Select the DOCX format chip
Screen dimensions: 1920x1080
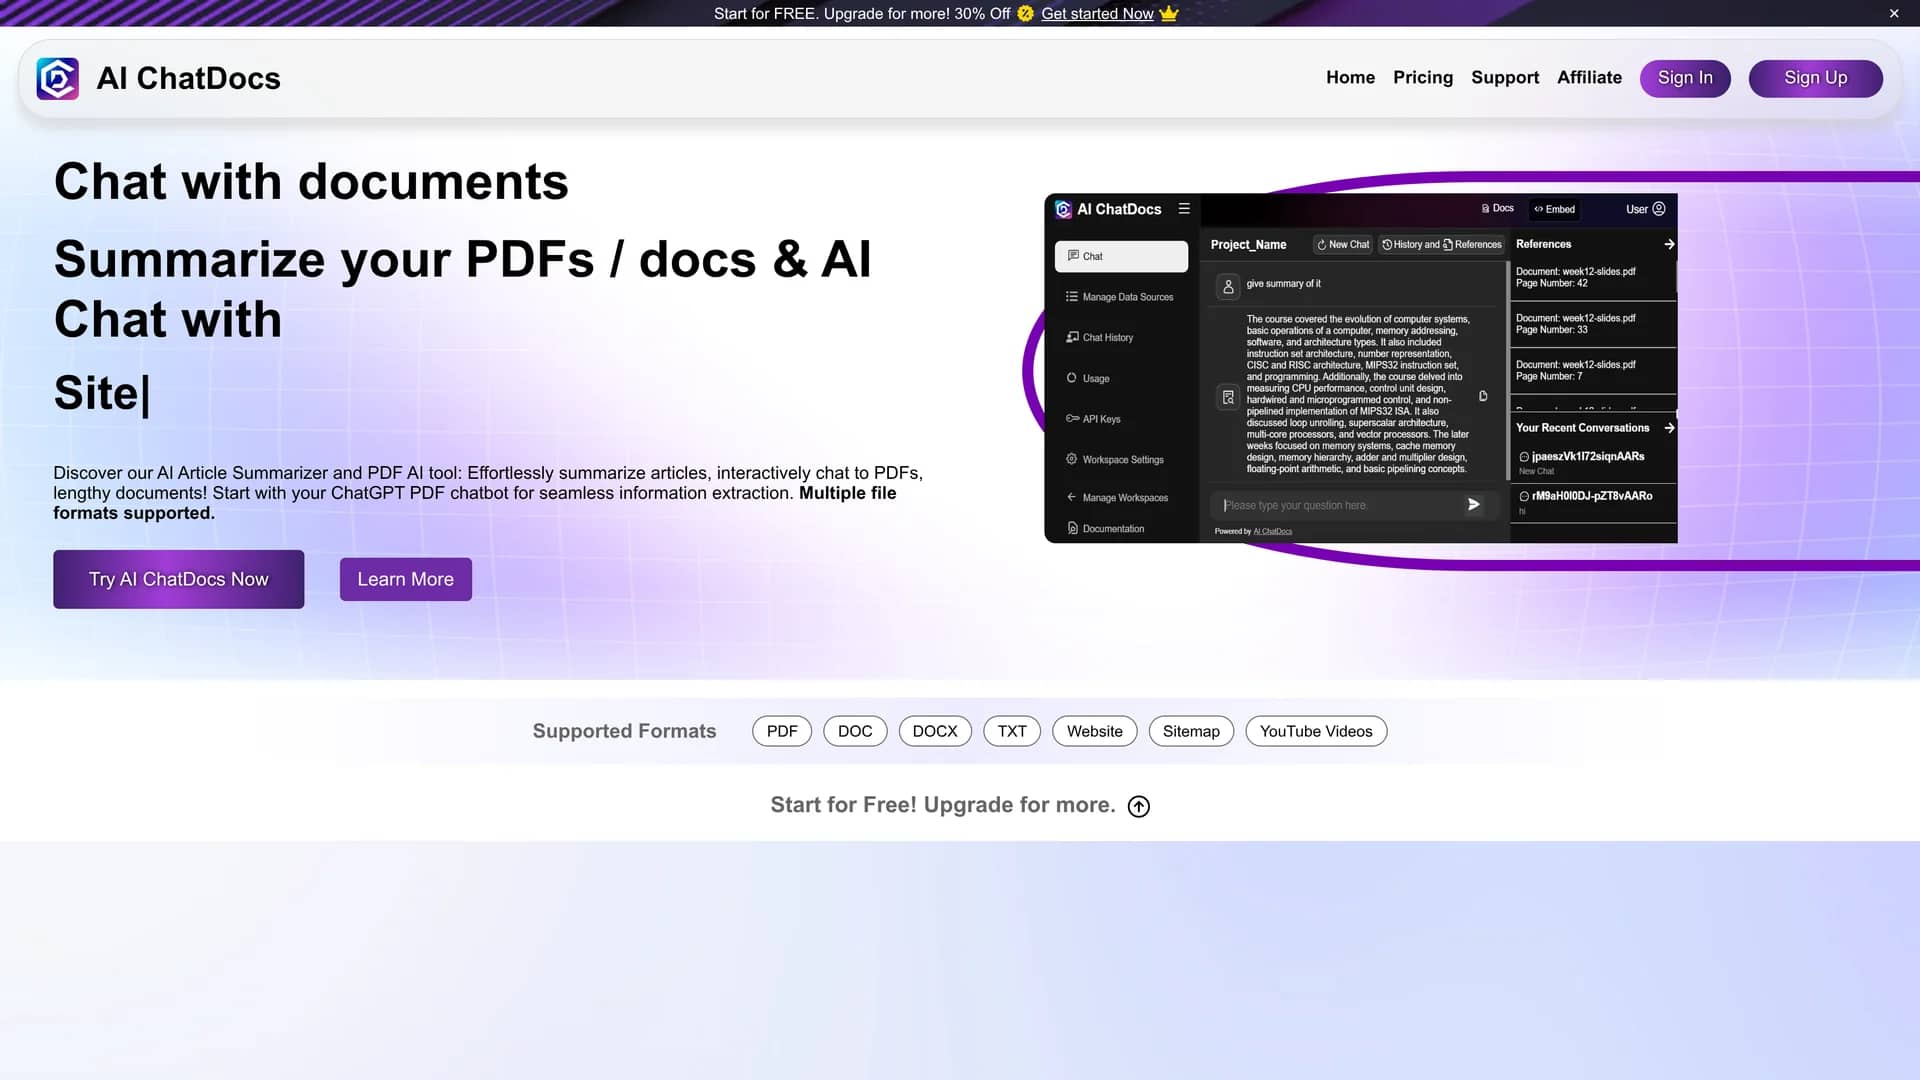[x=935, y=731]
